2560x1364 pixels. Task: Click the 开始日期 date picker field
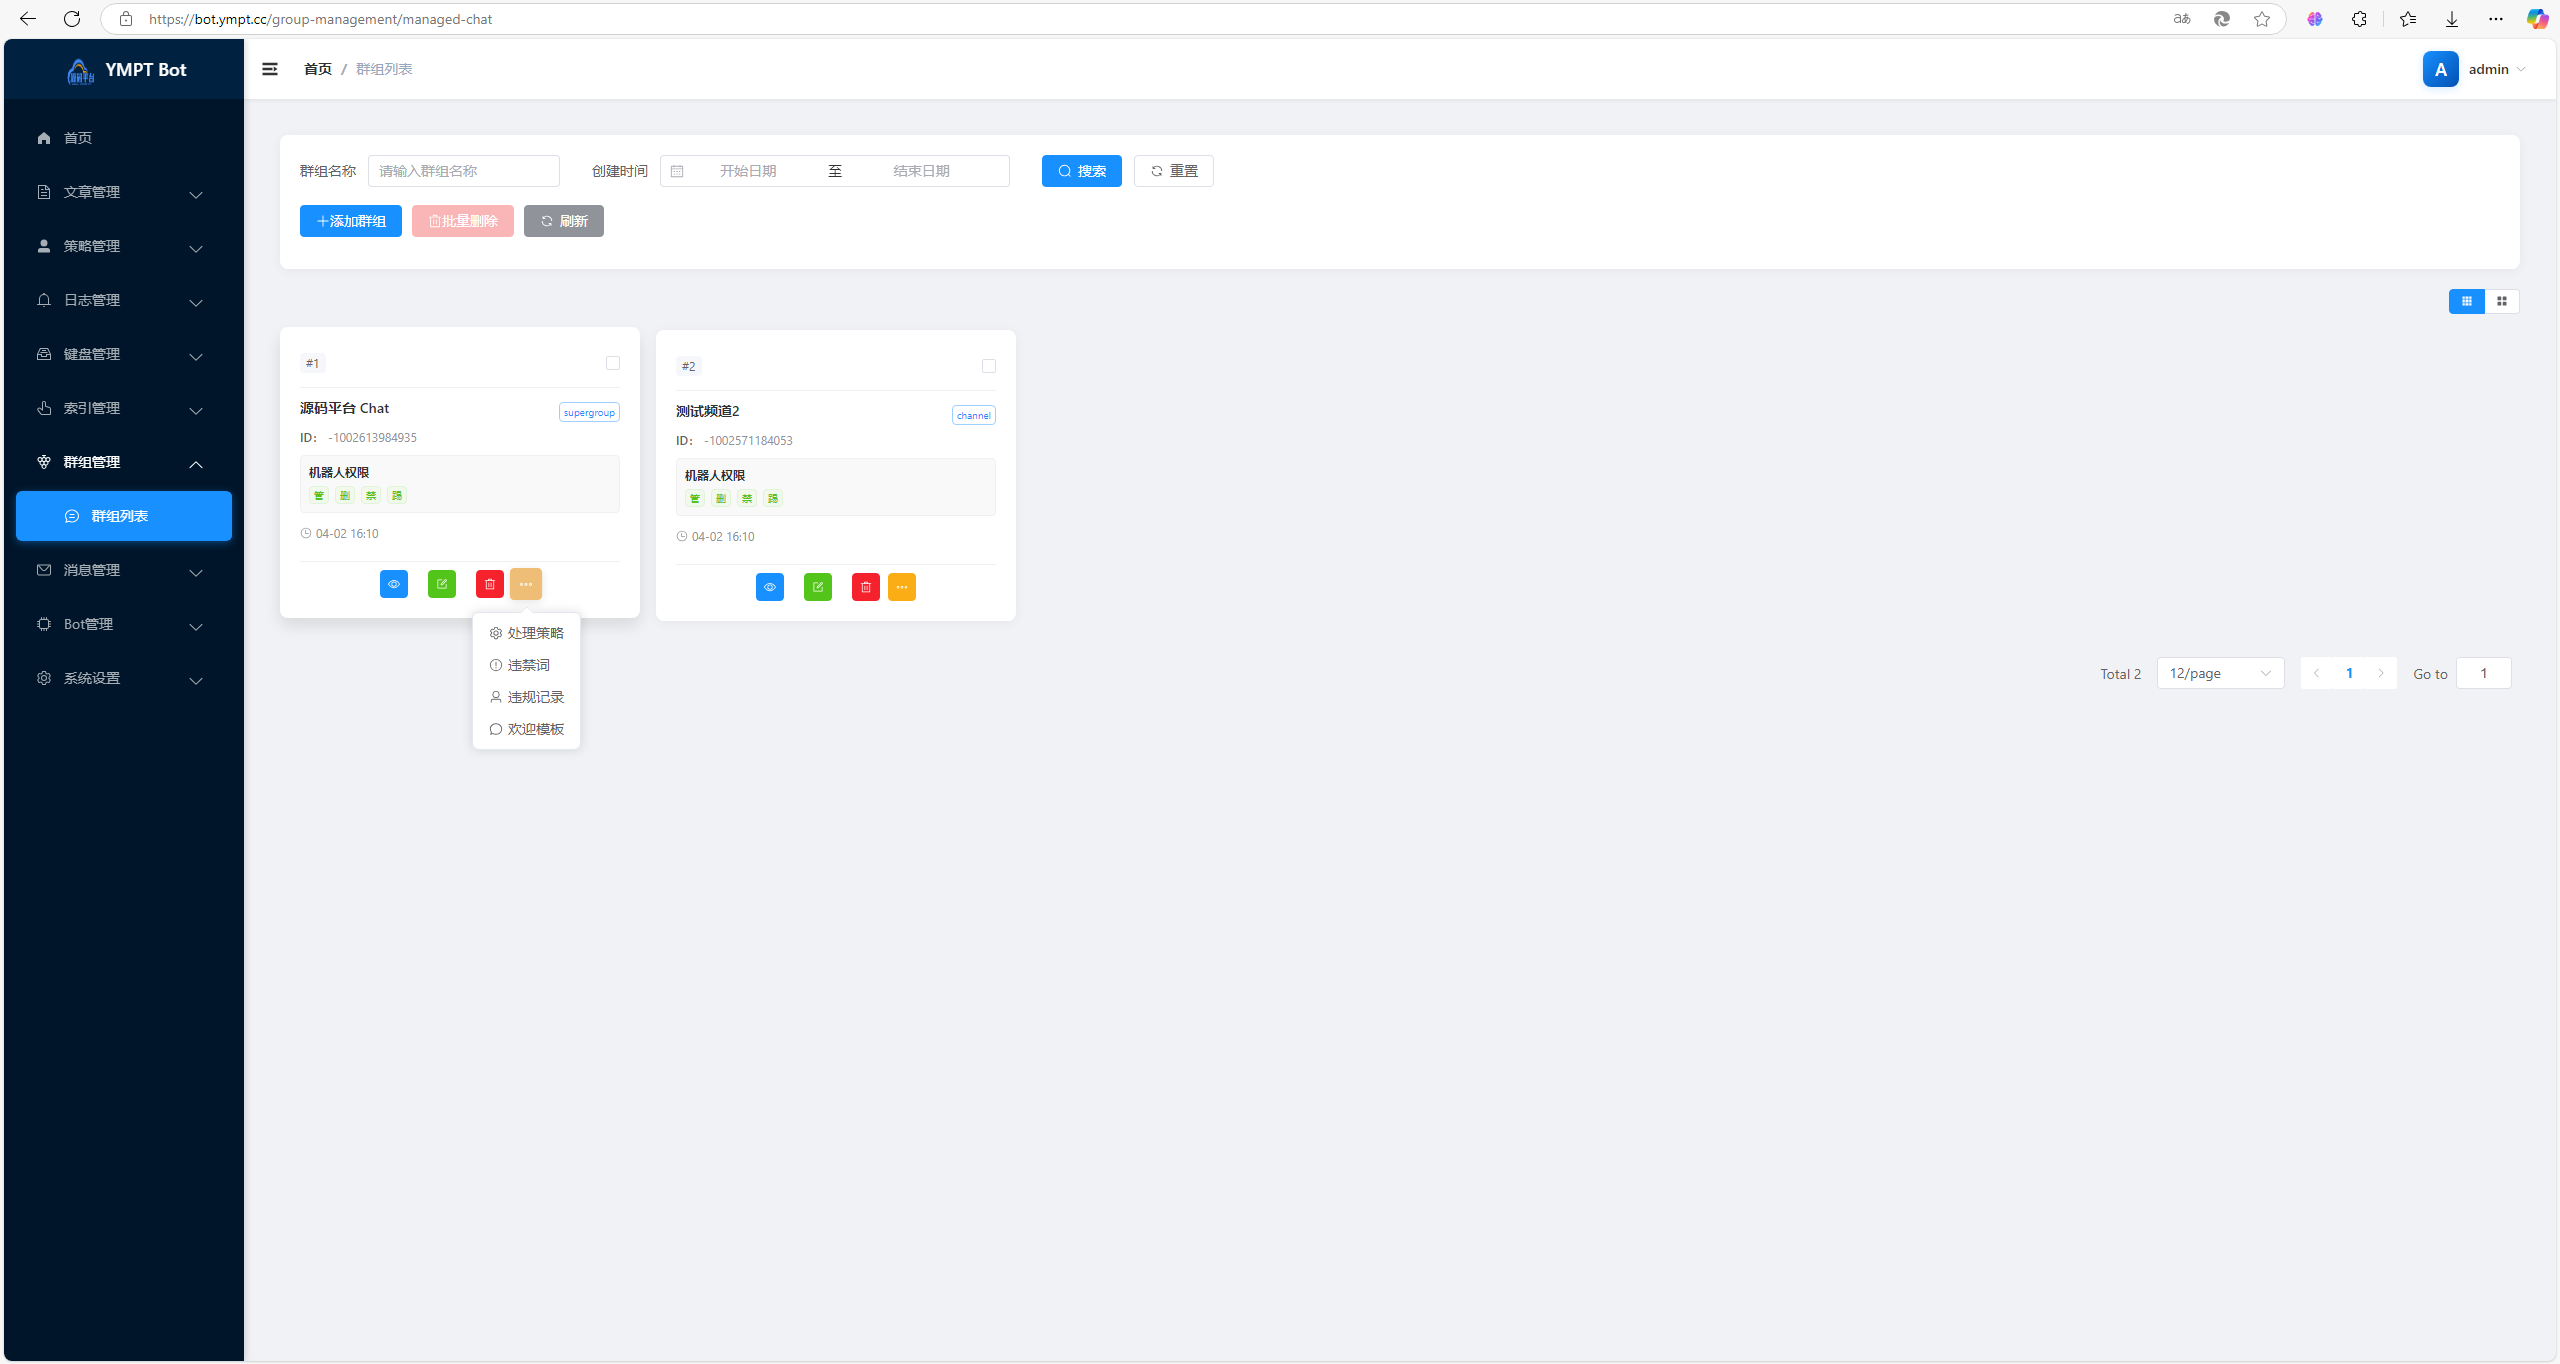pos(748,171)
